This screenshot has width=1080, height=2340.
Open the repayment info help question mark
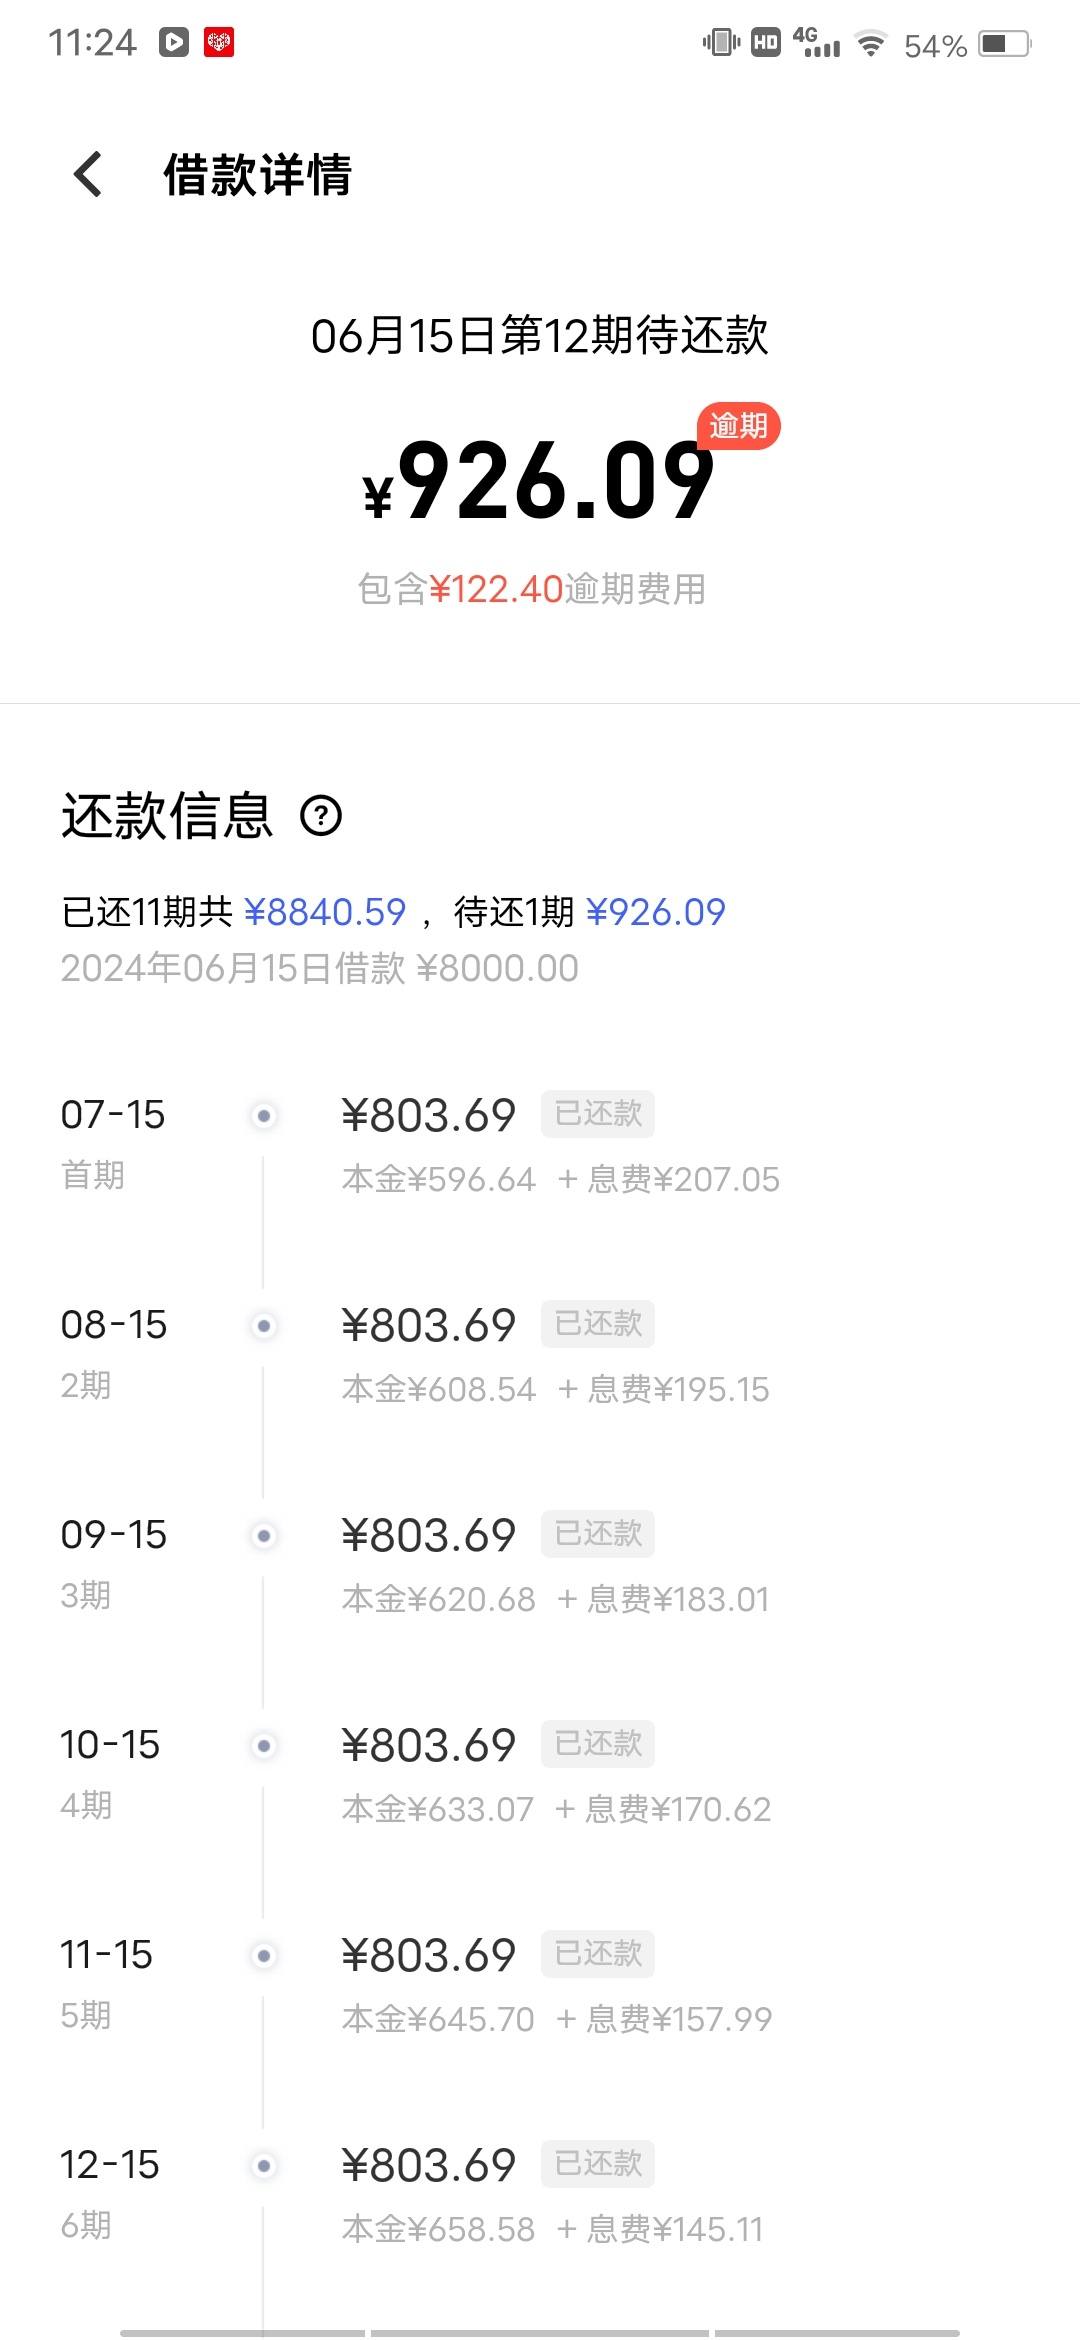tap(321, 816)
